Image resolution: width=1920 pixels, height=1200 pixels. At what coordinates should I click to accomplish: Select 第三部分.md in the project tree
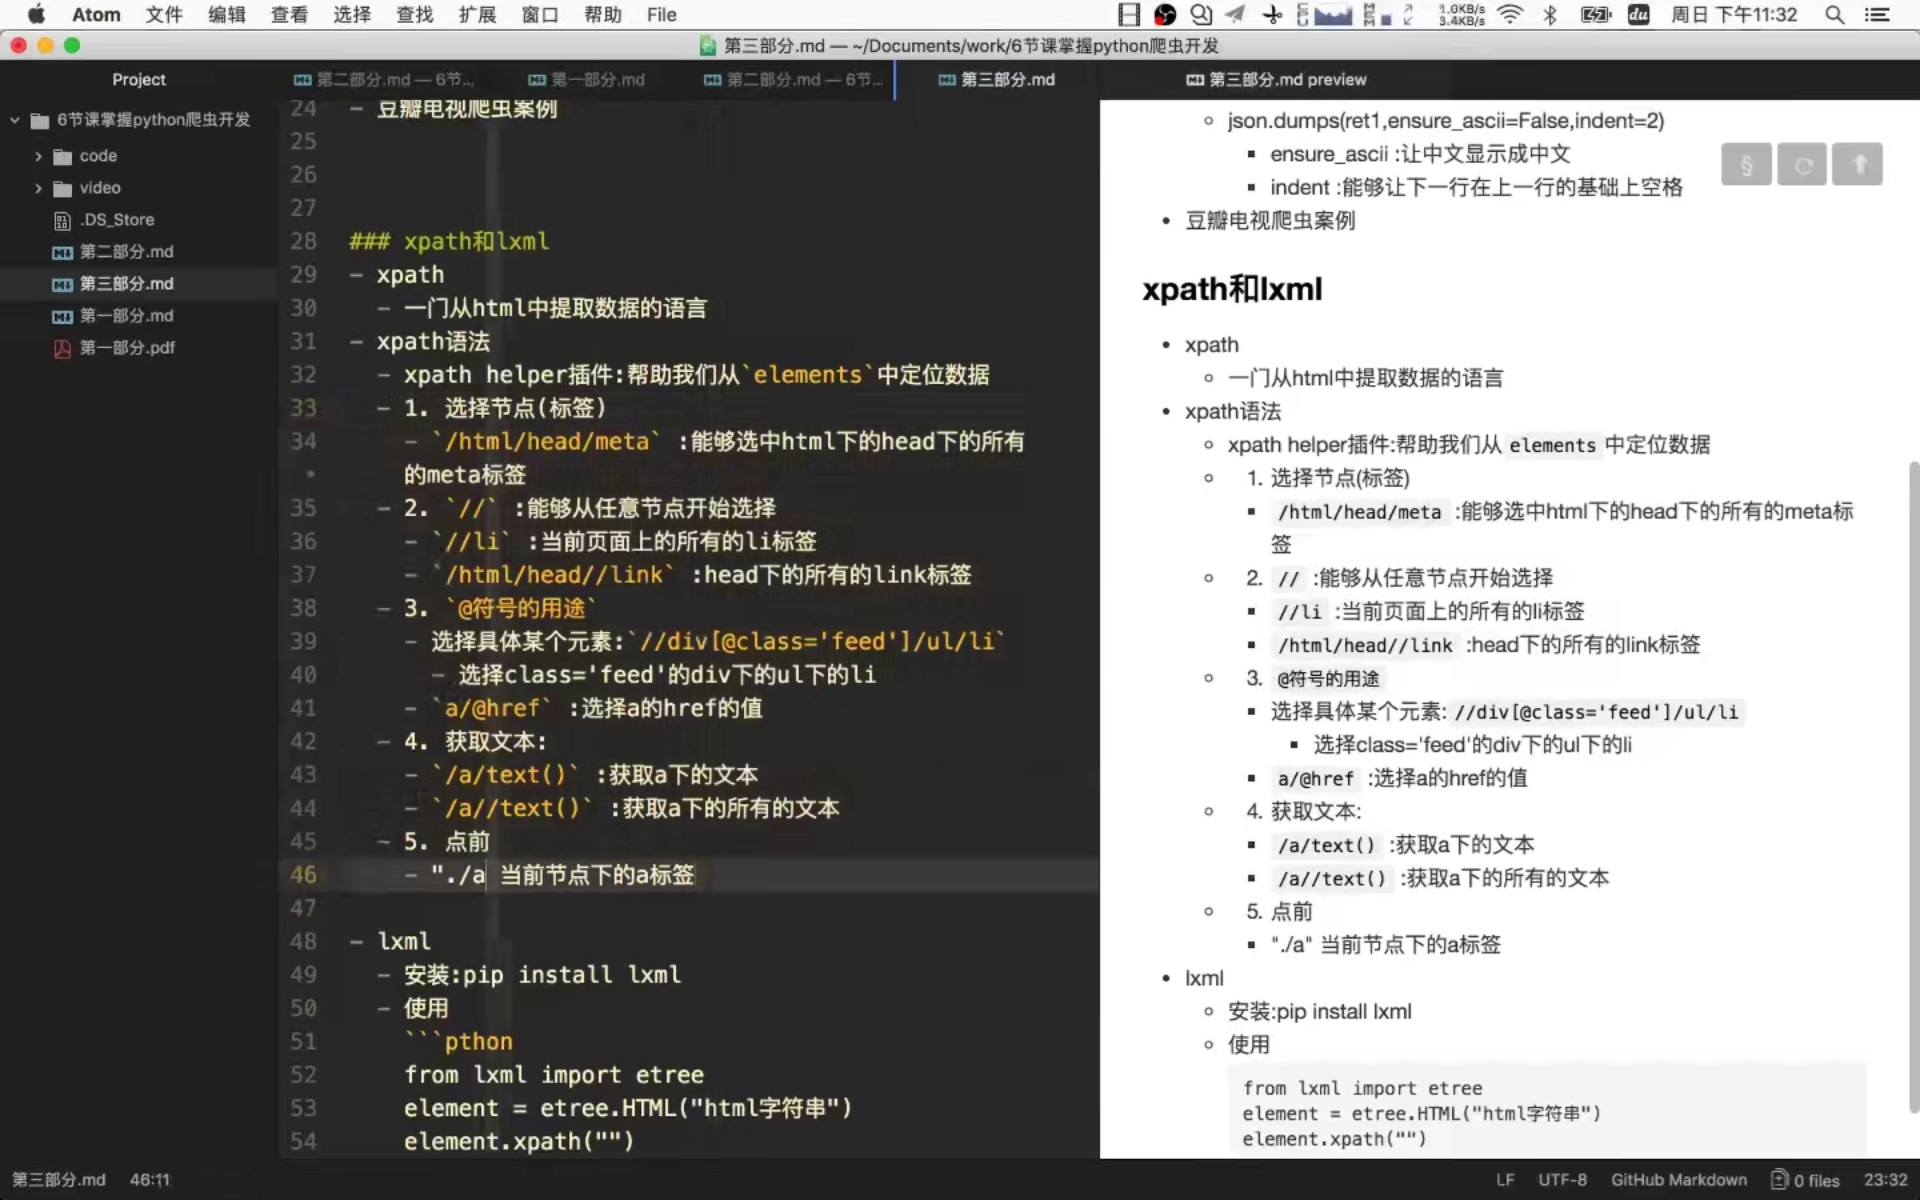[126, 284]
